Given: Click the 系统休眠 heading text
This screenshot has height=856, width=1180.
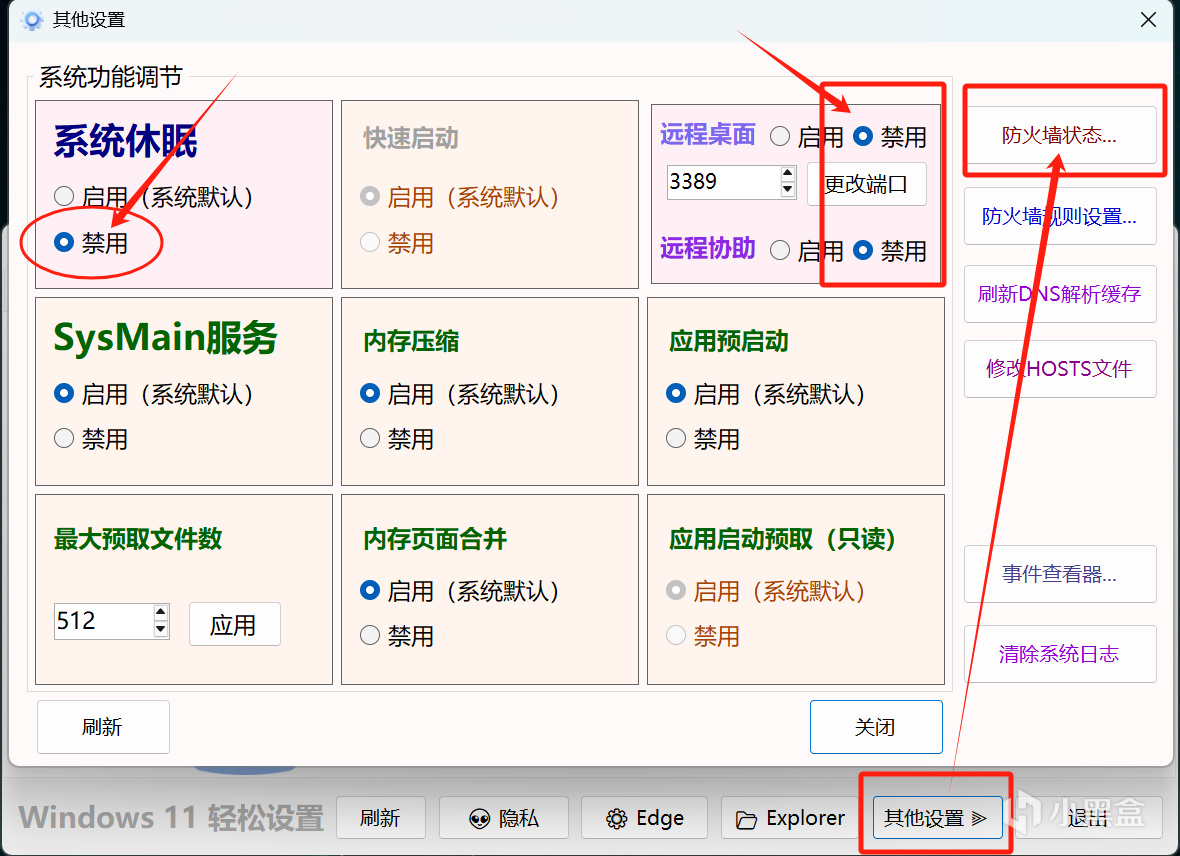Looking at the screenshot, I should coord(126,141).
